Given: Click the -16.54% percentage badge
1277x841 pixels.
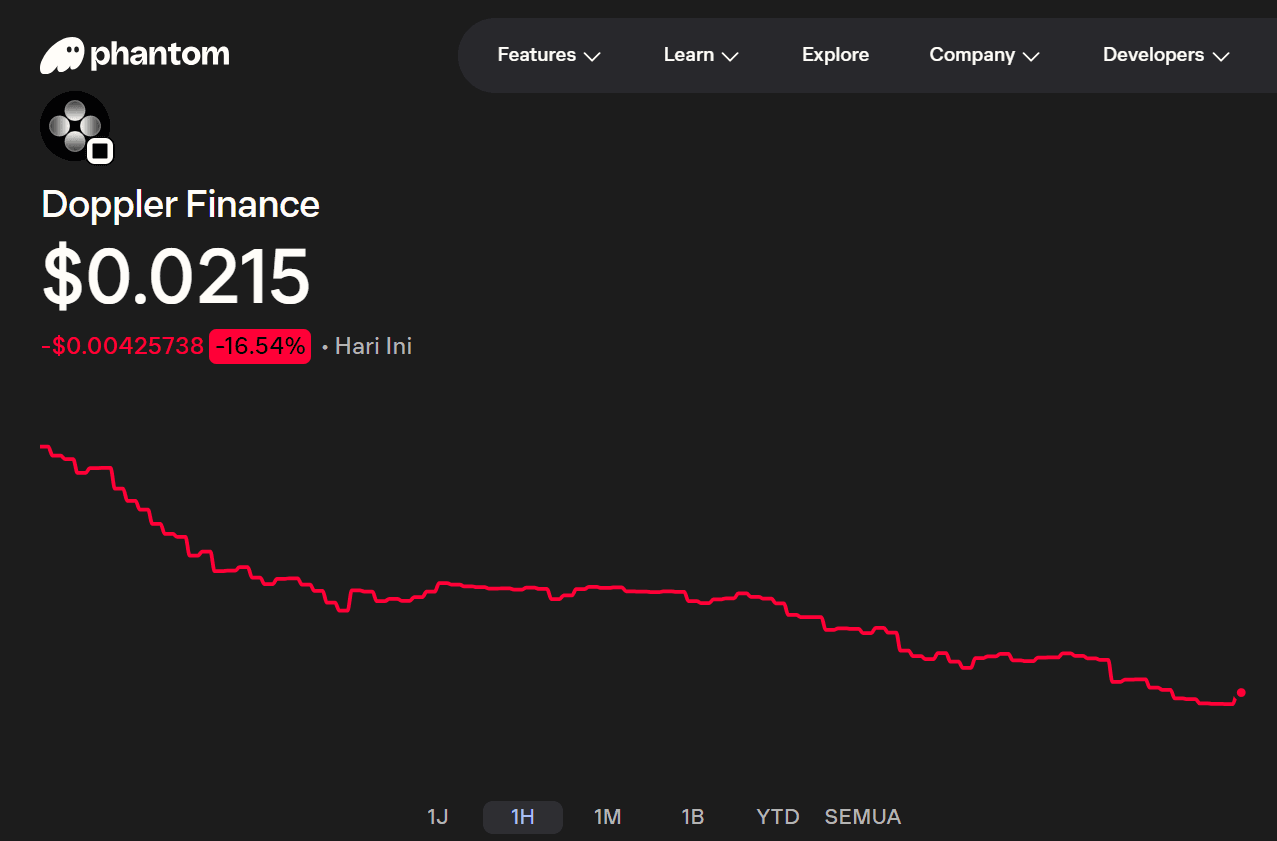Looking at the screenshot, I should click(x=260, y=347).
